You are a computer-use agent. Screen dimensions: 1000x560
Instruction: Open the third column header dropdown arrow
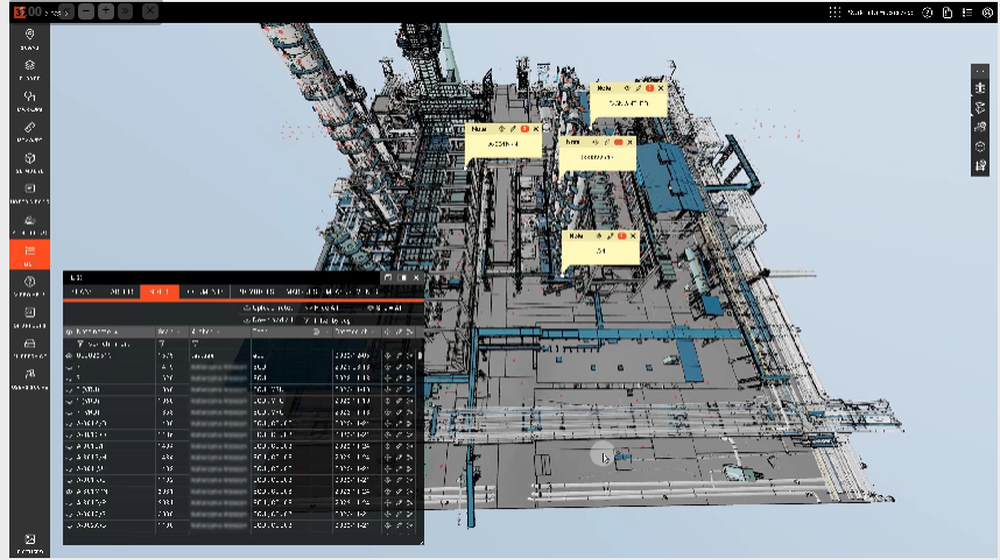coord(217,332)
